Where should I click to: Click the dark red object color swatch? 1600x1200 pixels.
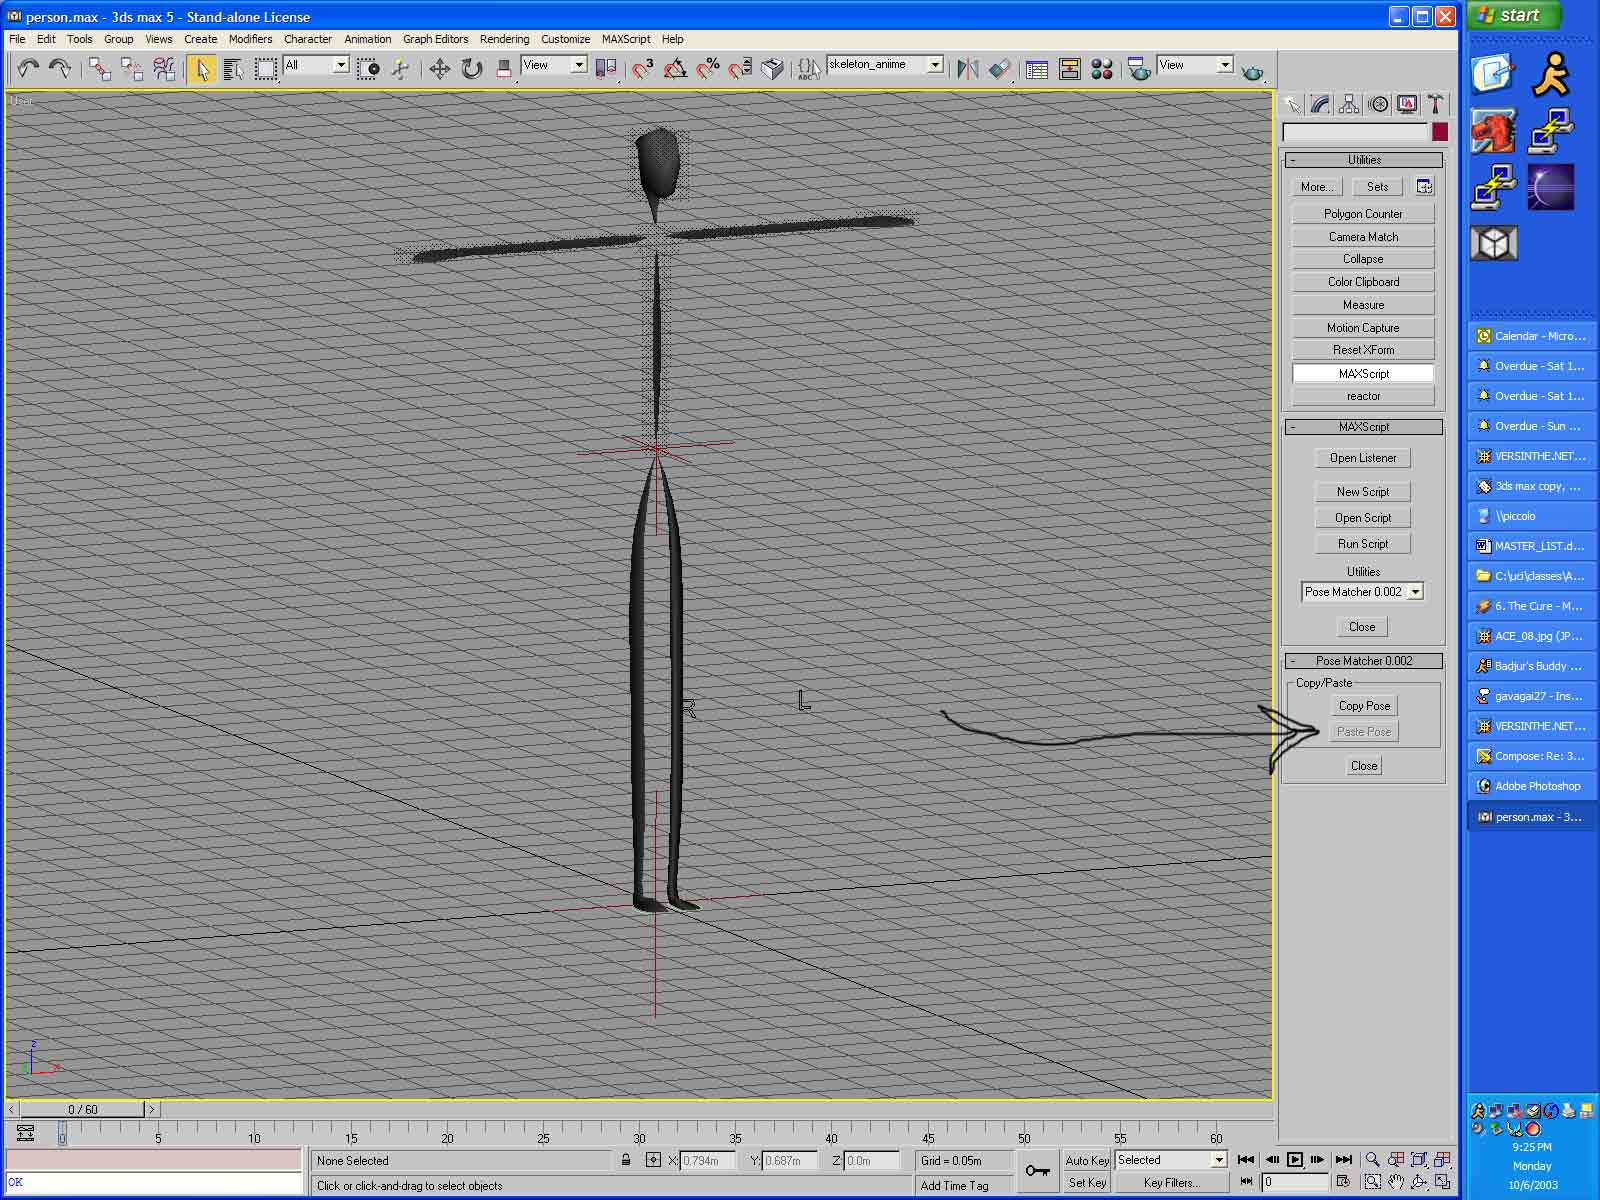(x=1439, y=132)
